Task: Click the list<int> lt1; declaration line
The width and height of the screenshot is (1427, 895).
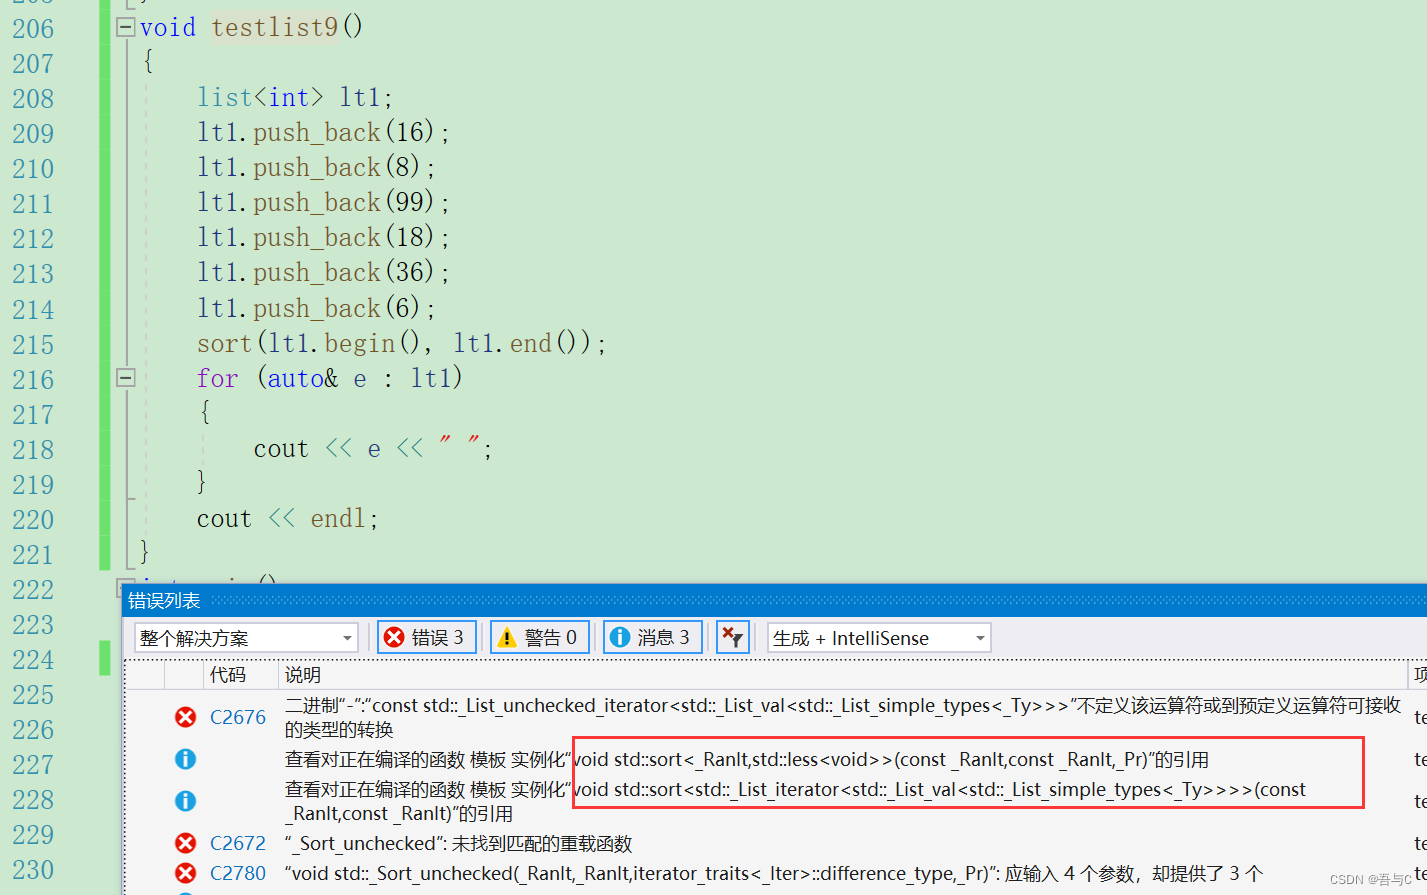Action: click(295, 97)
